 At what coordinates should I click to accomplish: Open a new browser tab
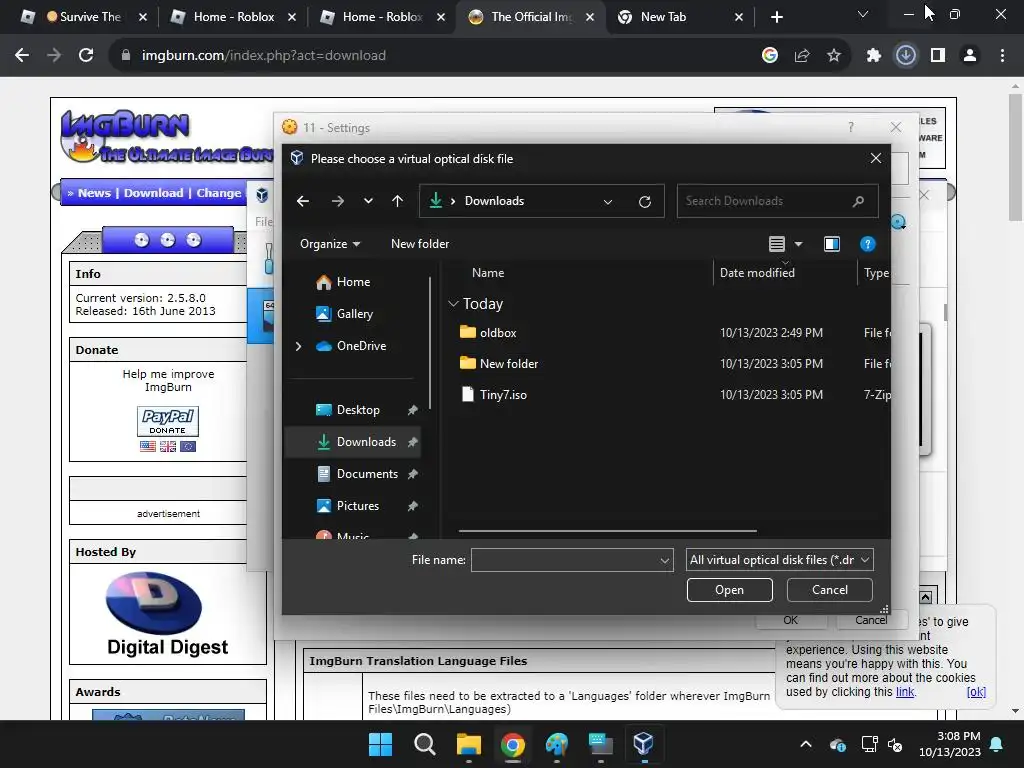776,17
